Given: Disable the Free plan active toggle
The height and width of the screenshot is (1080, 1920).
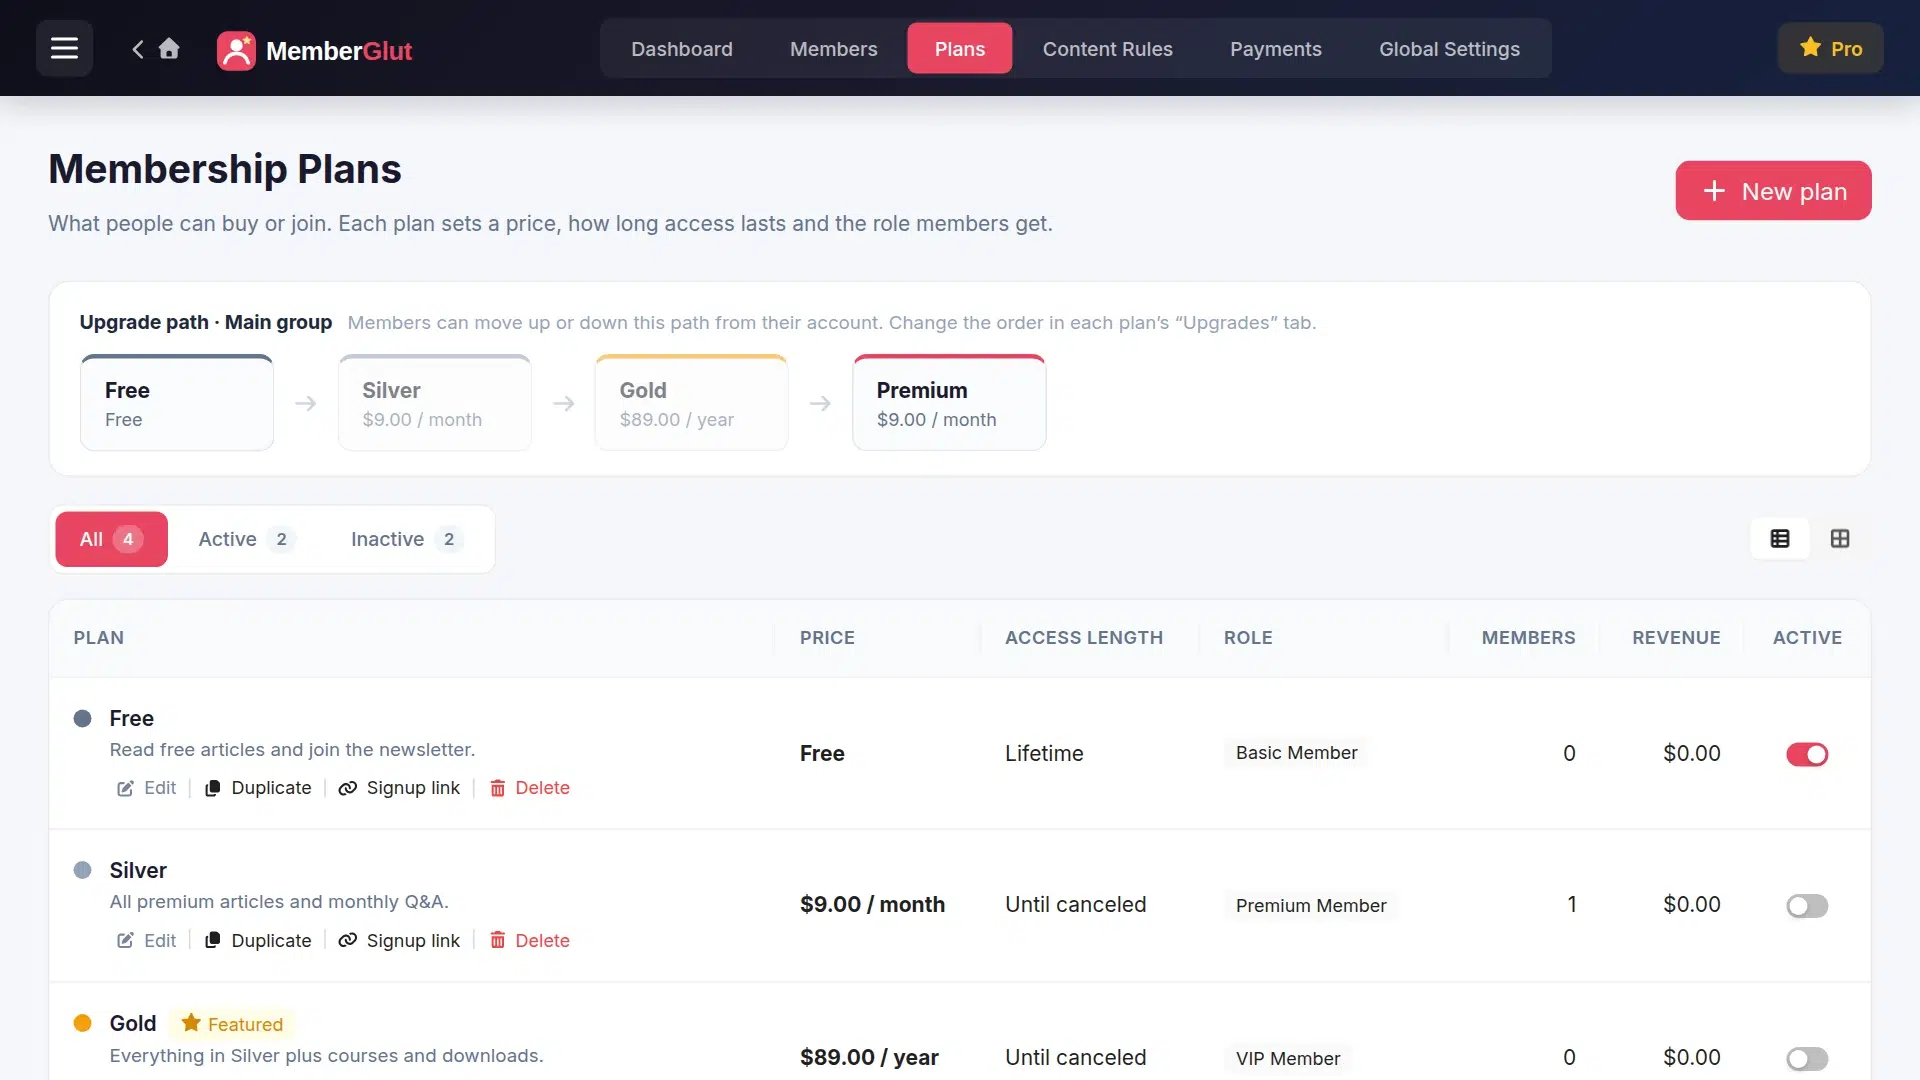Looking at the screenshot, I should (1807, 754).
